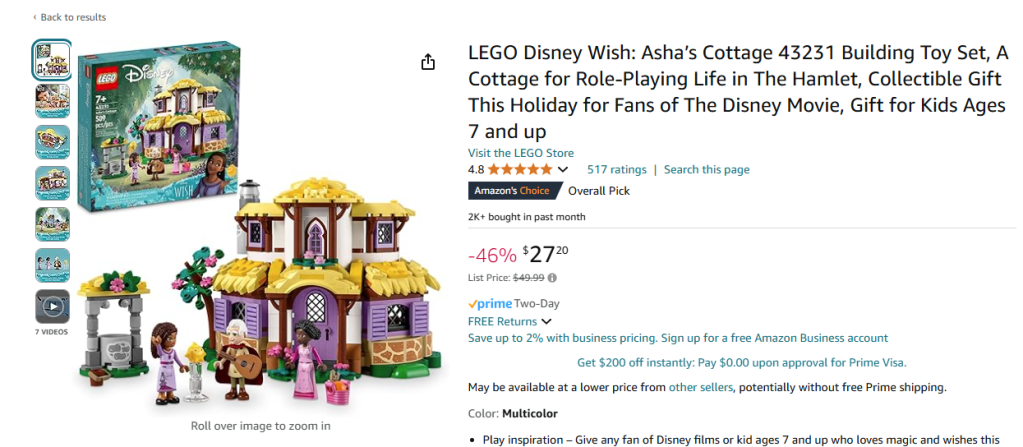Open the other sellers link
This screenshot has height=447, width=1023.
[700, 387]
